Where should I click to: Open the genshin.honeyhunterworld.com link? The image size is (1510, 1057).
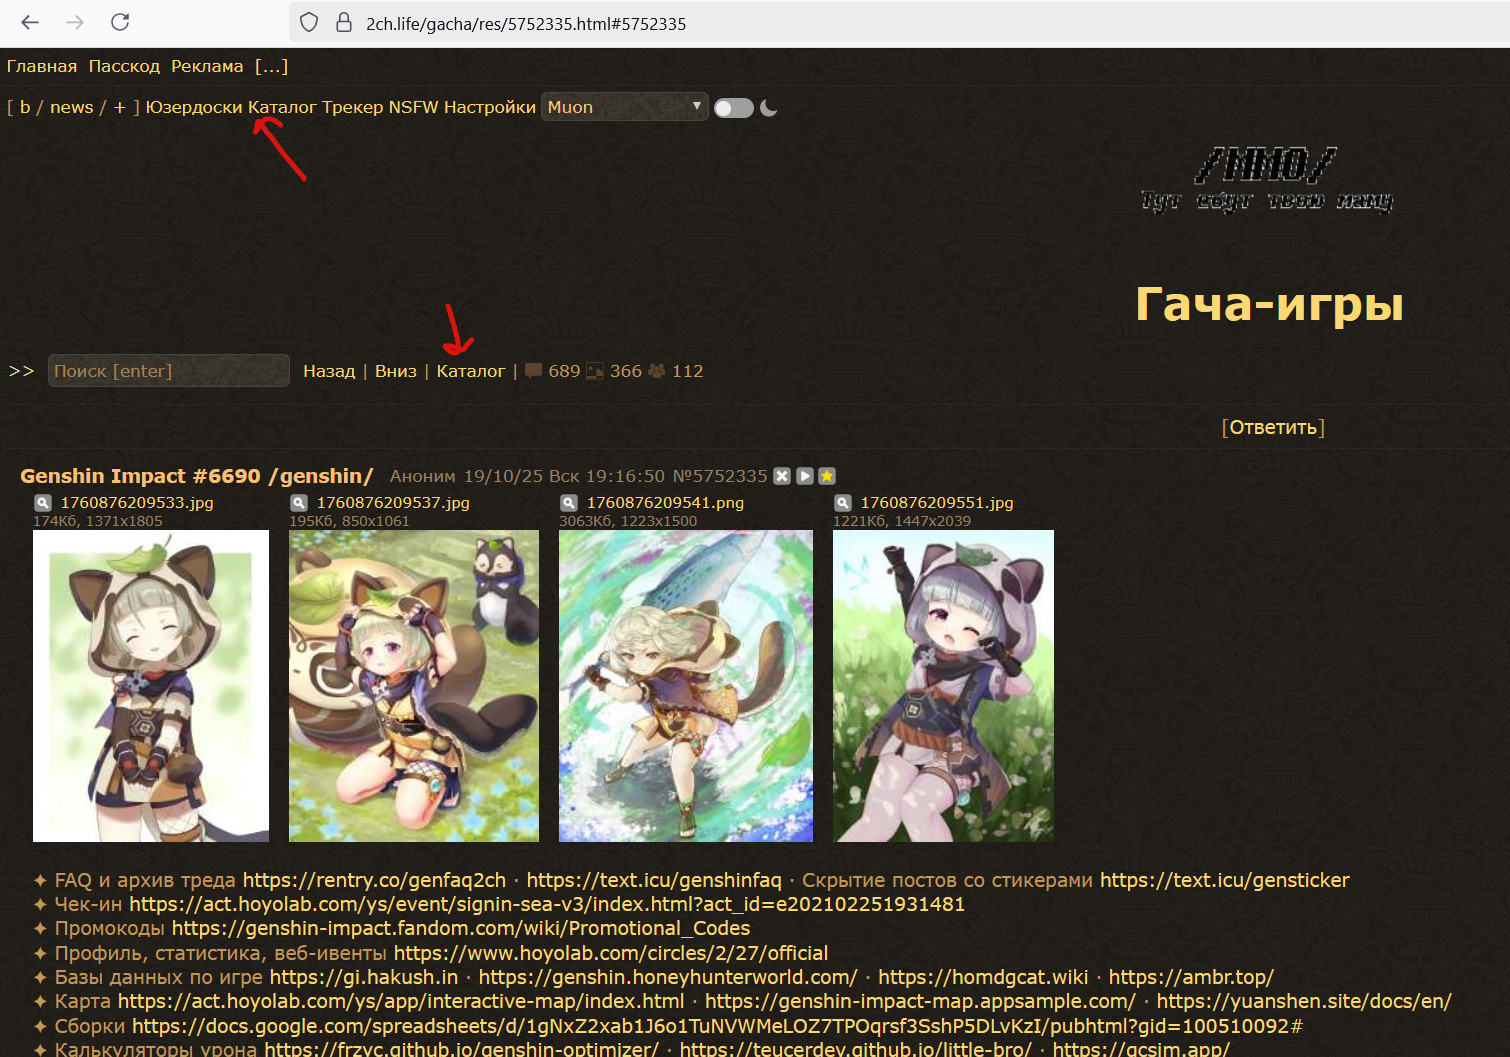point(668,977)
